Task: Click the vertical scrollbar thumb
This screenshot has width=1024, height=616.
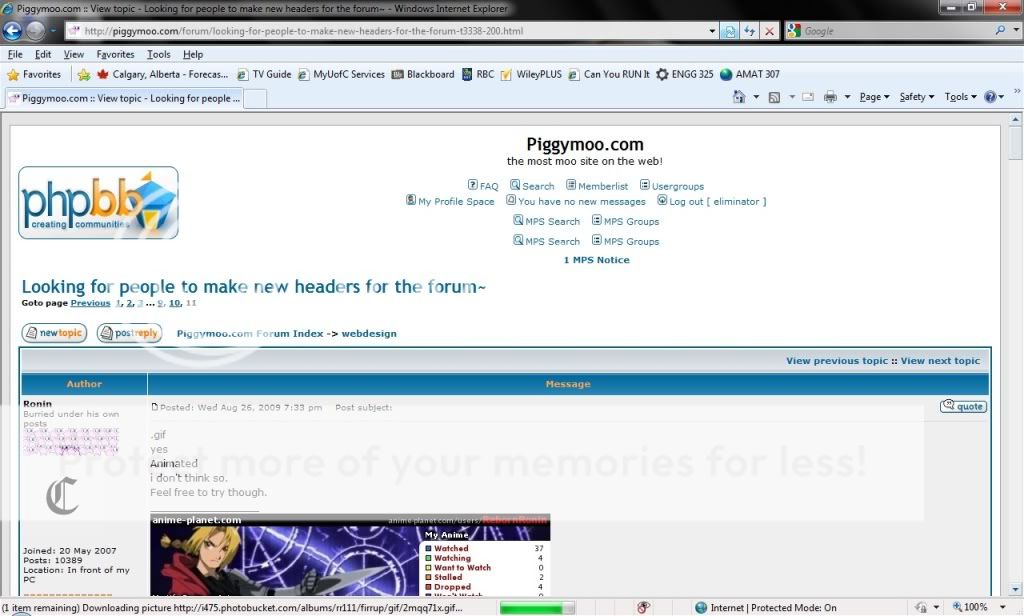Action: 1015,144
